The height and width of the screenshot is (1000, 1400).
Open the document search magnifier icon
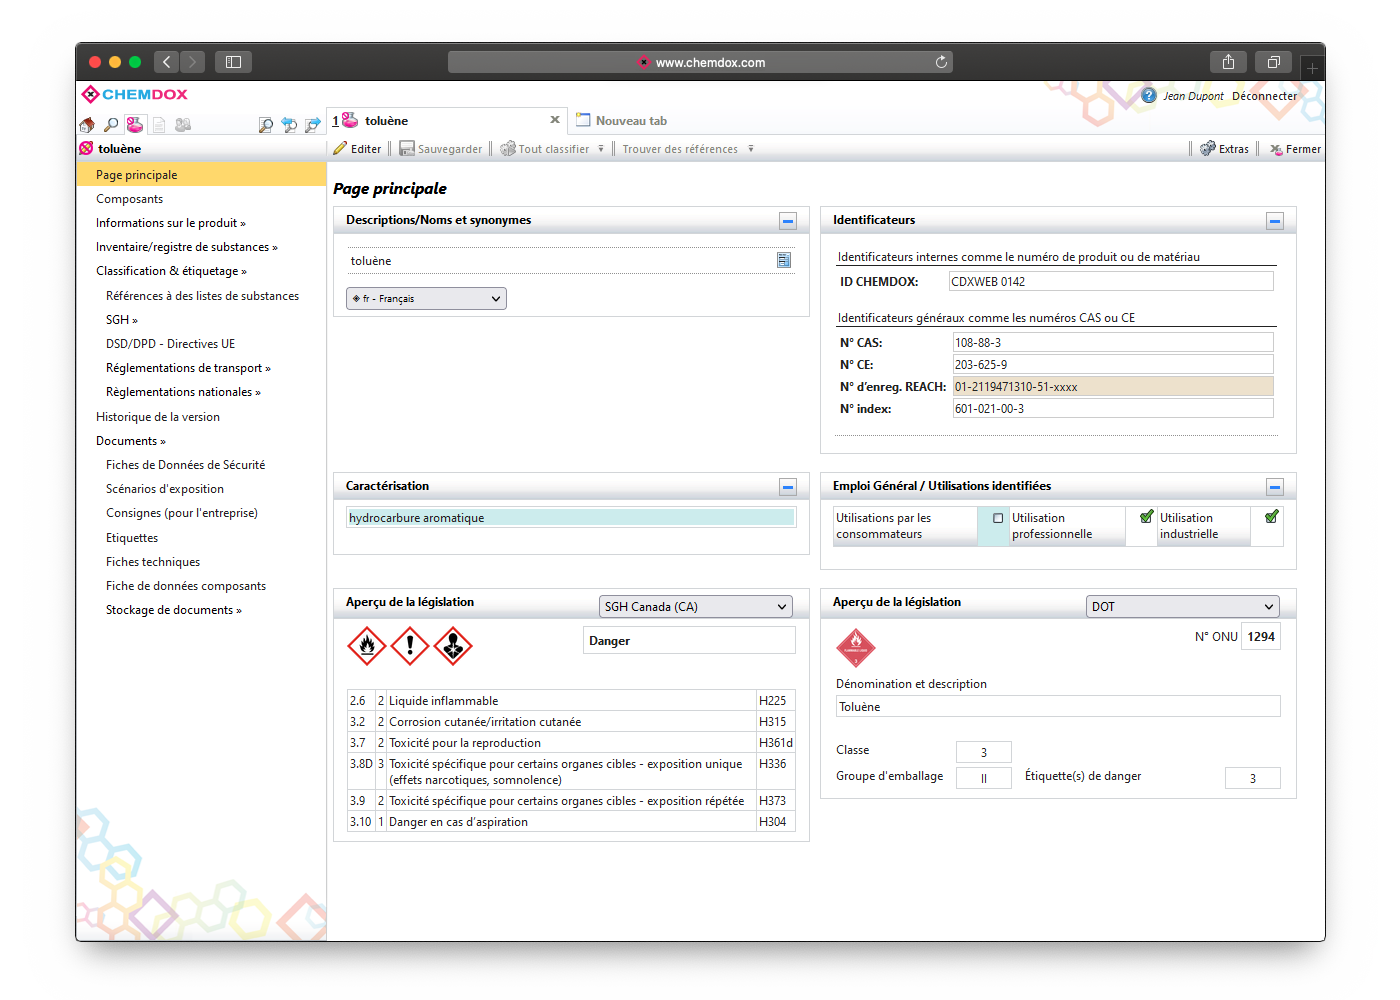click(265, 125)
